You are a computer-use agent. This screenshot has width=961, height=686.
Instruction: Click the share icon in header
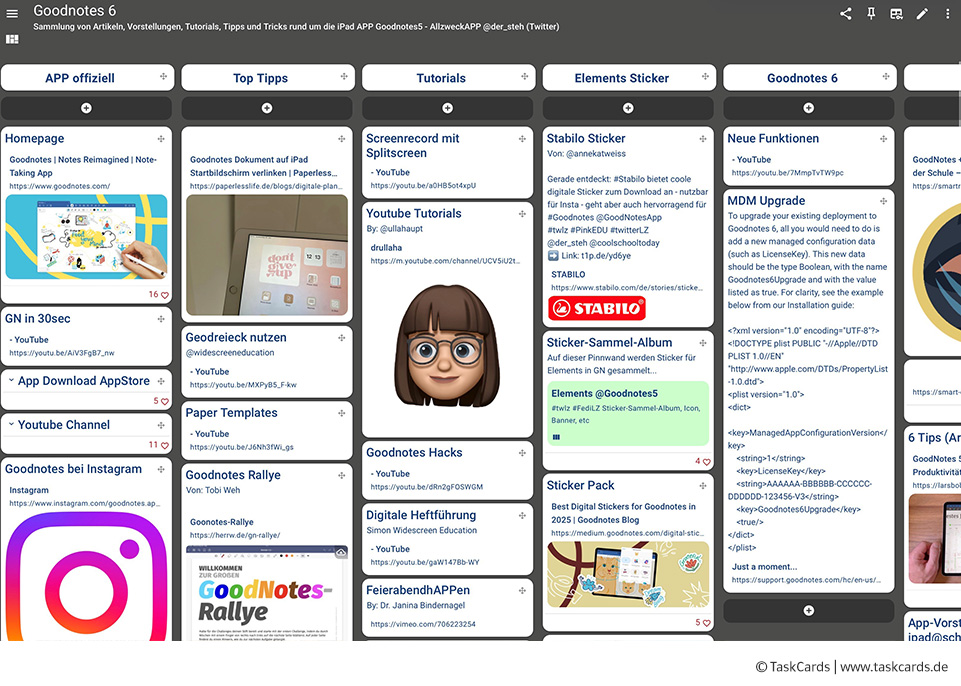[846, 13]
